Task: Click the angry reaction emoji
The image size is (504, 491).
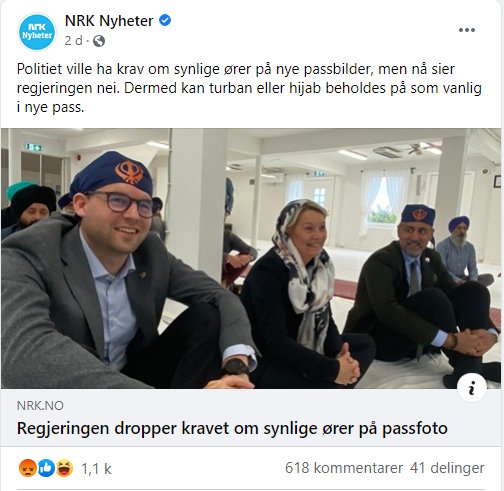Action: tap(27, 468)
